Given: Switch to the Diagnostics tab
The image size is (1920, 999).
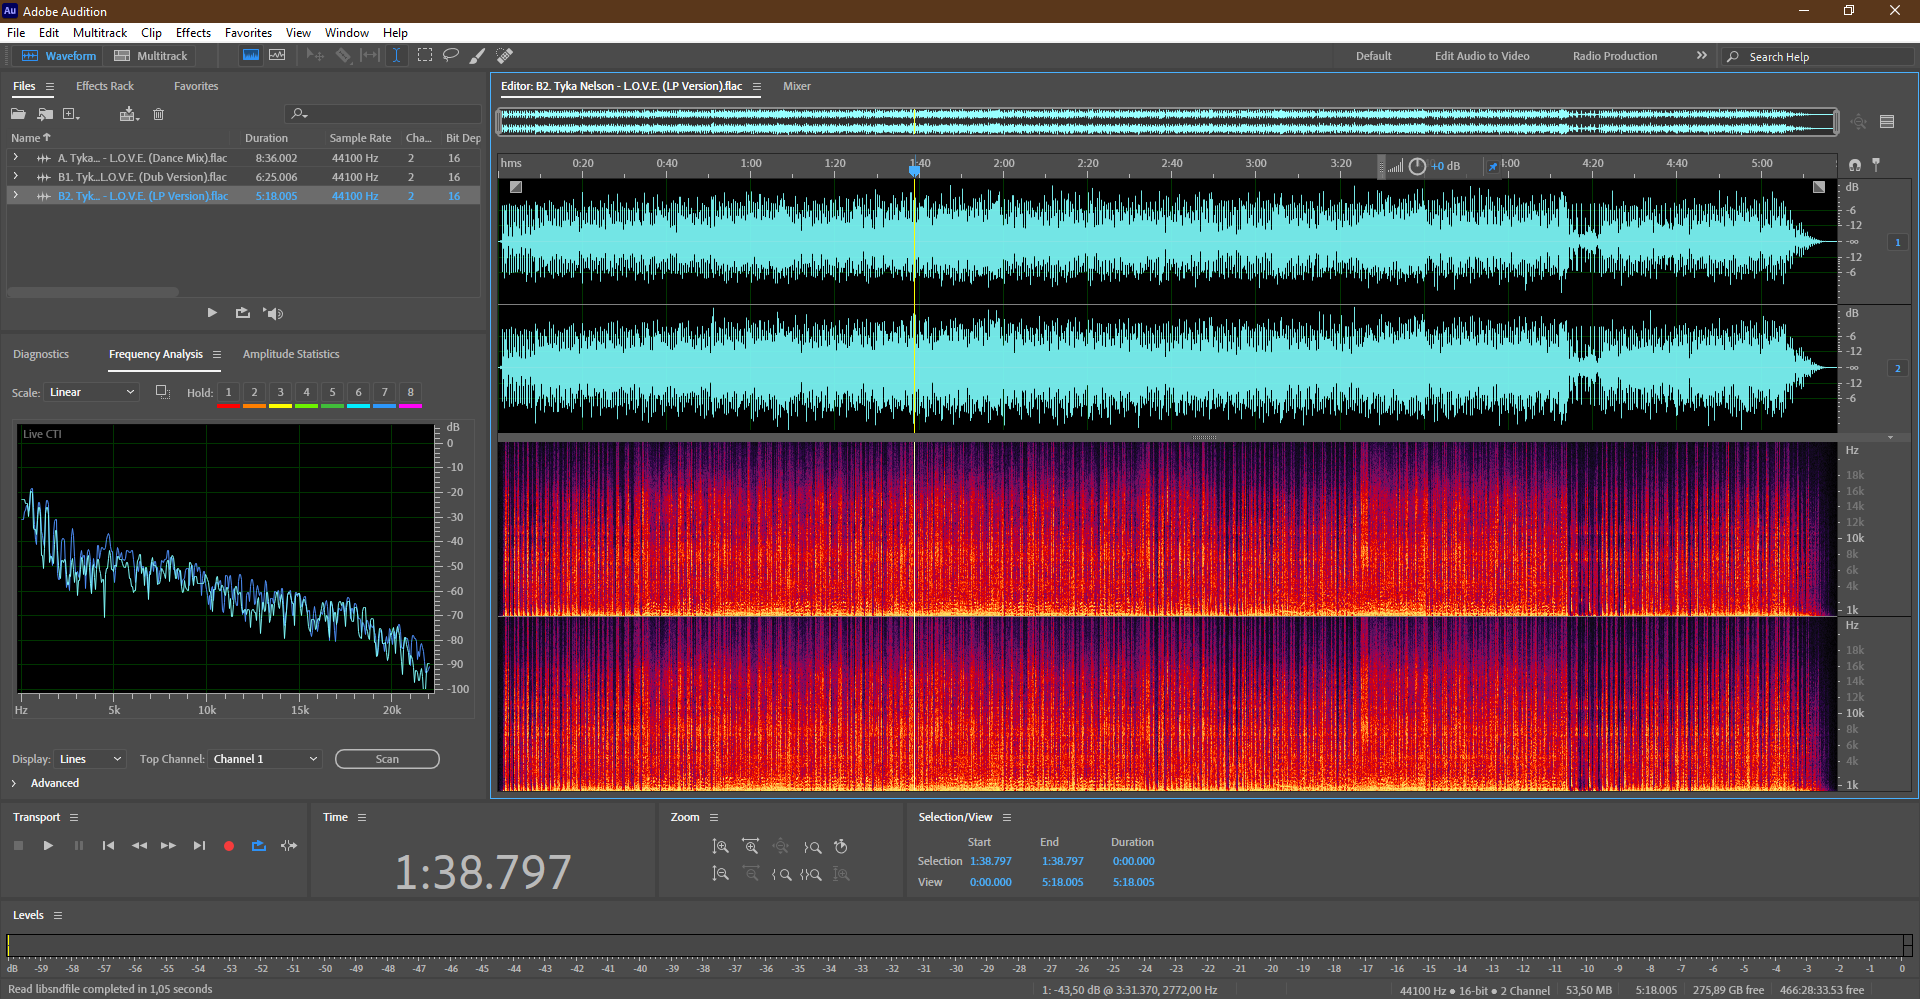Looking at the screenshot, I should (x=41, y=354).
